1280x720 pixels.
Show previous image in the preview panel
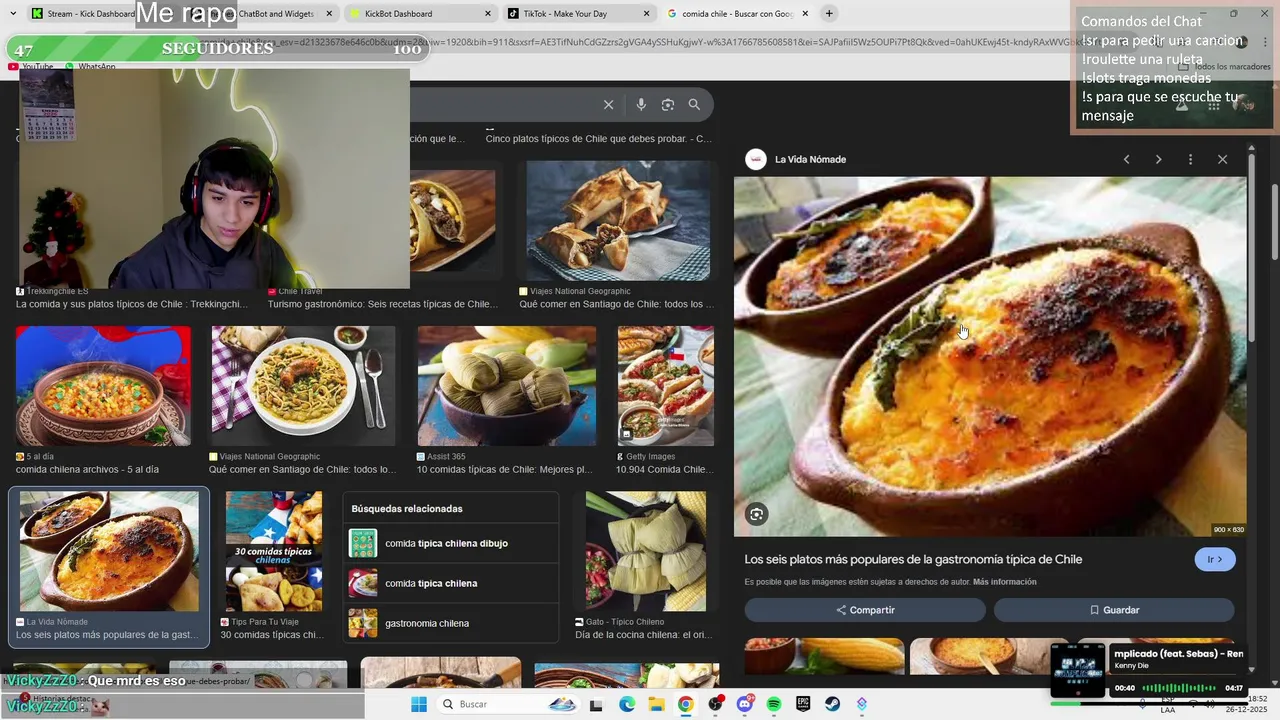click(1126, 159)
